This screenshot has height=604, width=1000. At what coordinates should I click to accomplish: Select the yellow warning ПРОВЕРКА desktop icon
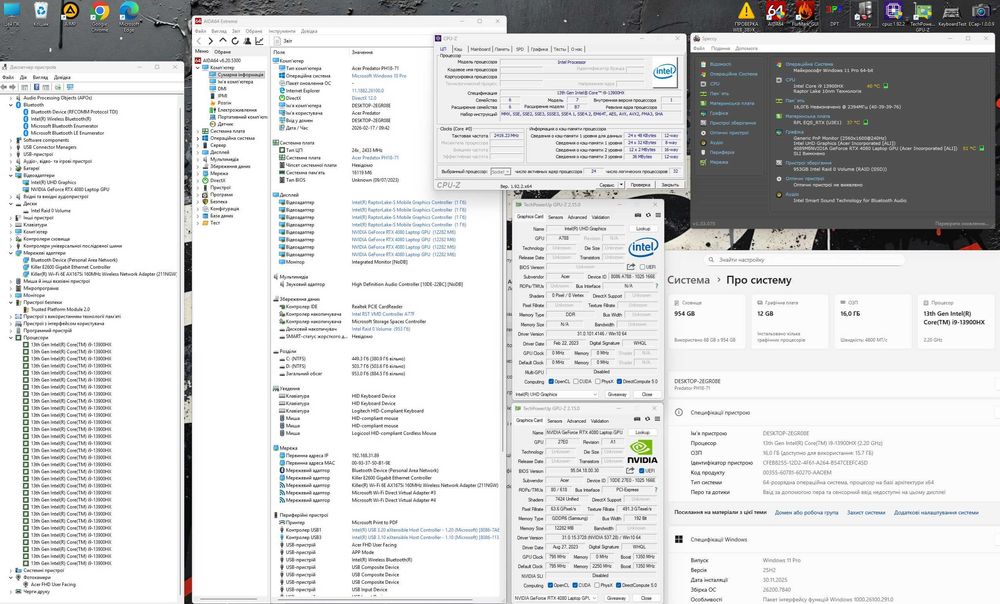[x=746, y=15]
